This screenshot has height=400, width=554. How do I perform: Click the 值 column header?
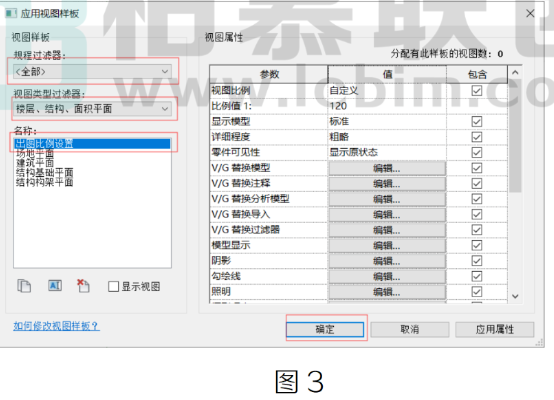(387, 74)
